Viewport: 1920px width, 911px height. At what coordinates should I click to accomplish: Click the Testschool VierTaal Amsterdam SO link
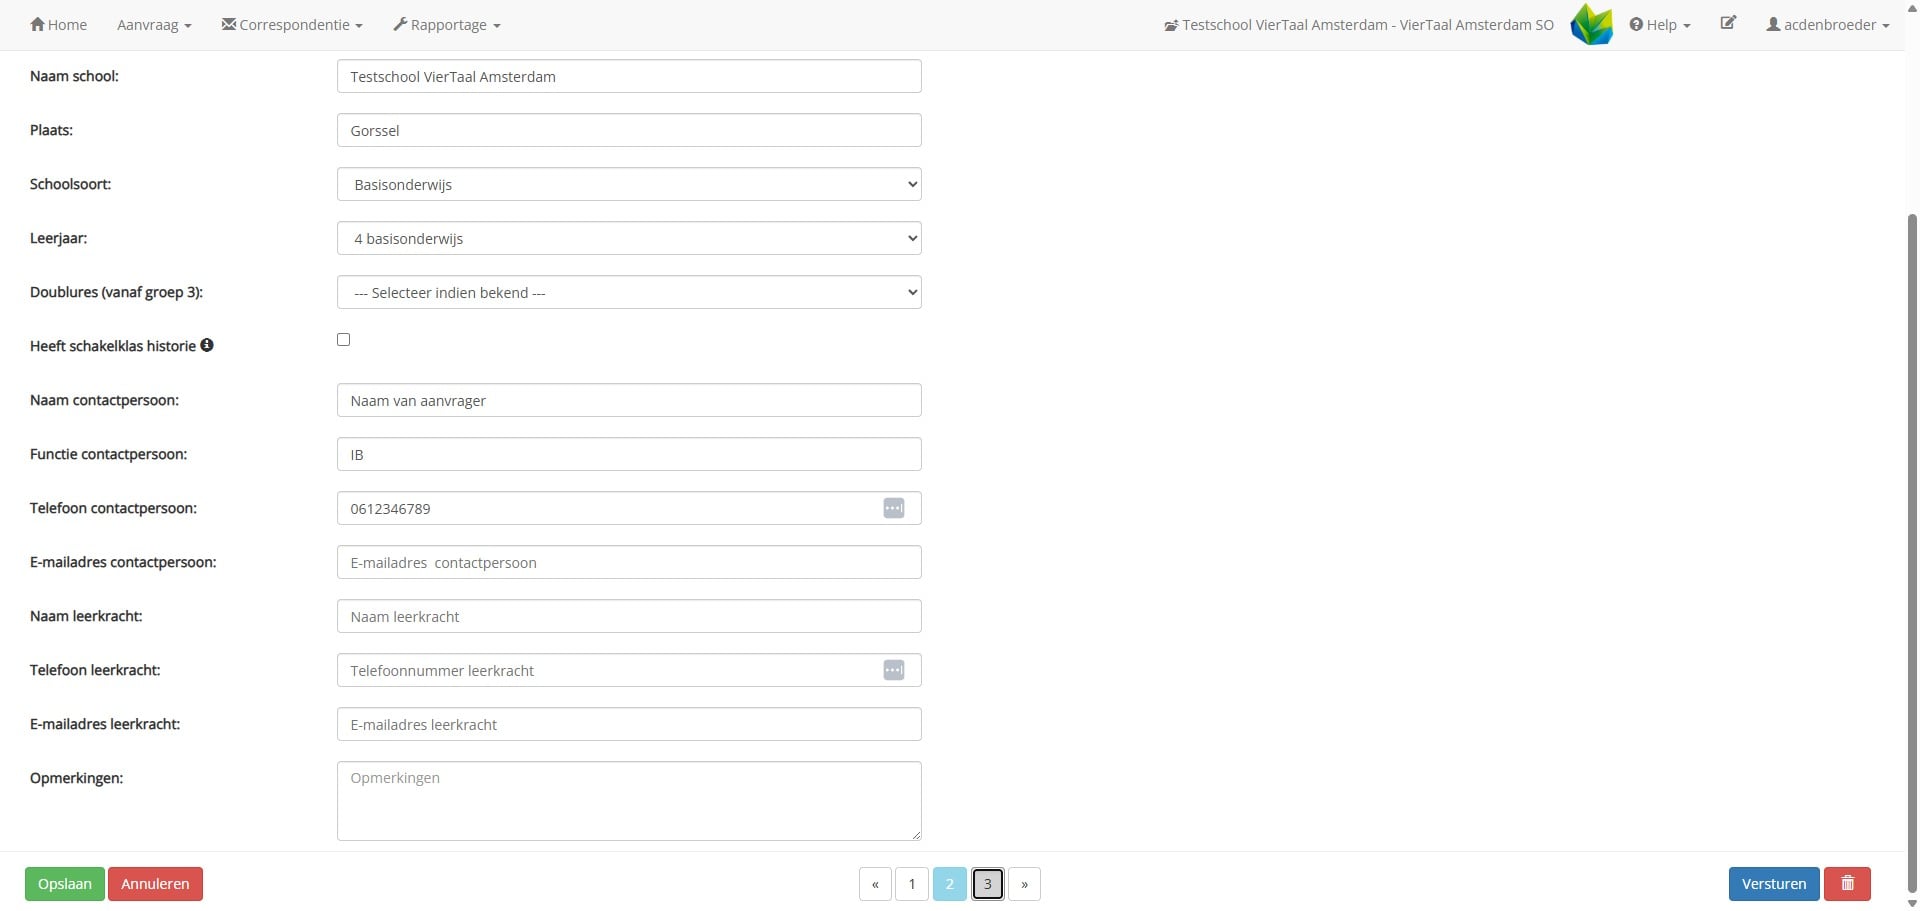click(x=1359, y=24)
